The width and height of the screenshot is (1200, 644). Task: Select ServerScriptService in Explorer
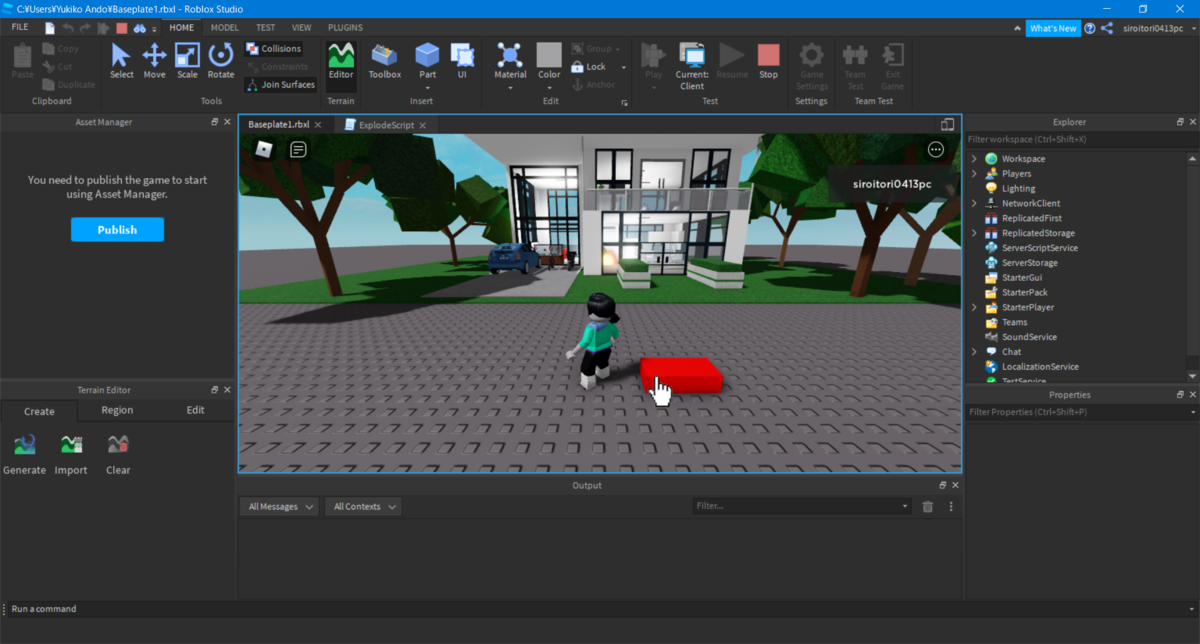(1039, 248)
